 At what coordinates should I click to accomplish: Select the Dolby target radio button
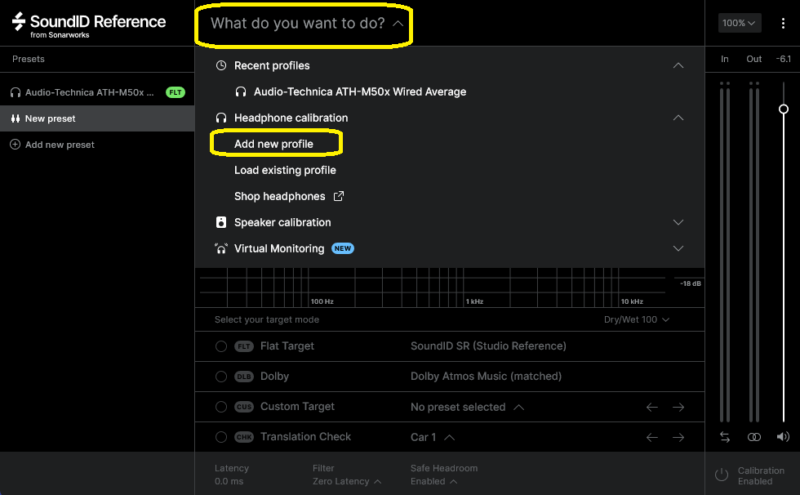tap(221, 377)
